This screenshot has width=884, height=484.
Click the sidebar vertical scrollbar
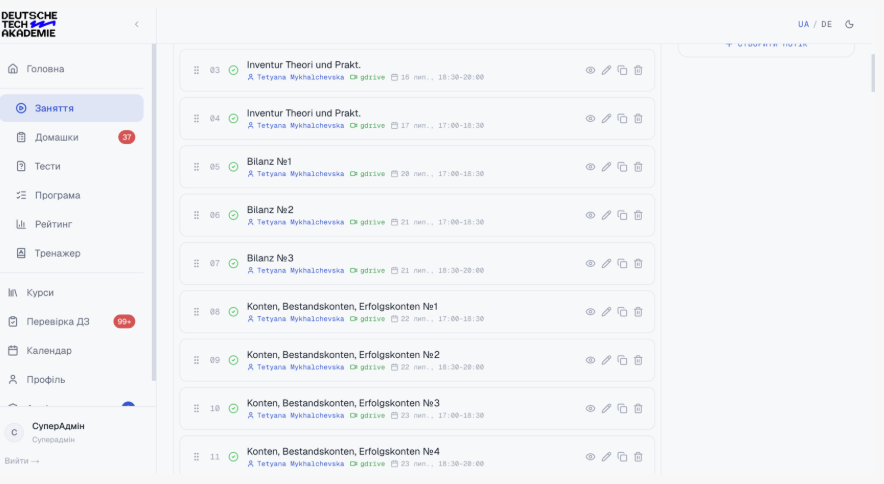(154, 212)
